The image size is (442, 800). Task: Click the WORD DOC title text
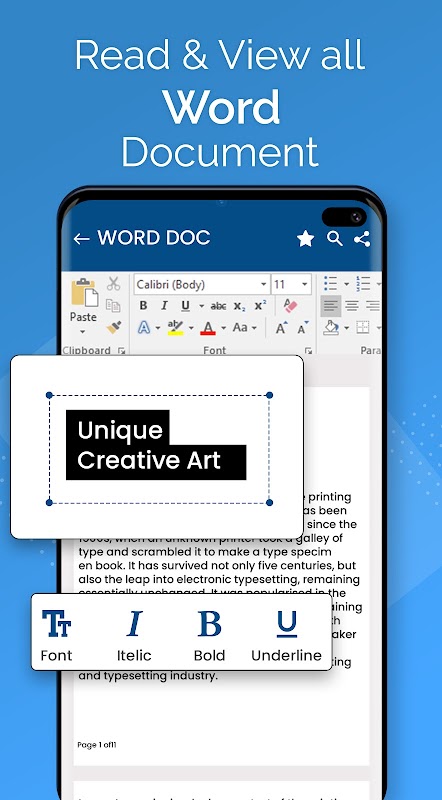click(x=154, y=238)
